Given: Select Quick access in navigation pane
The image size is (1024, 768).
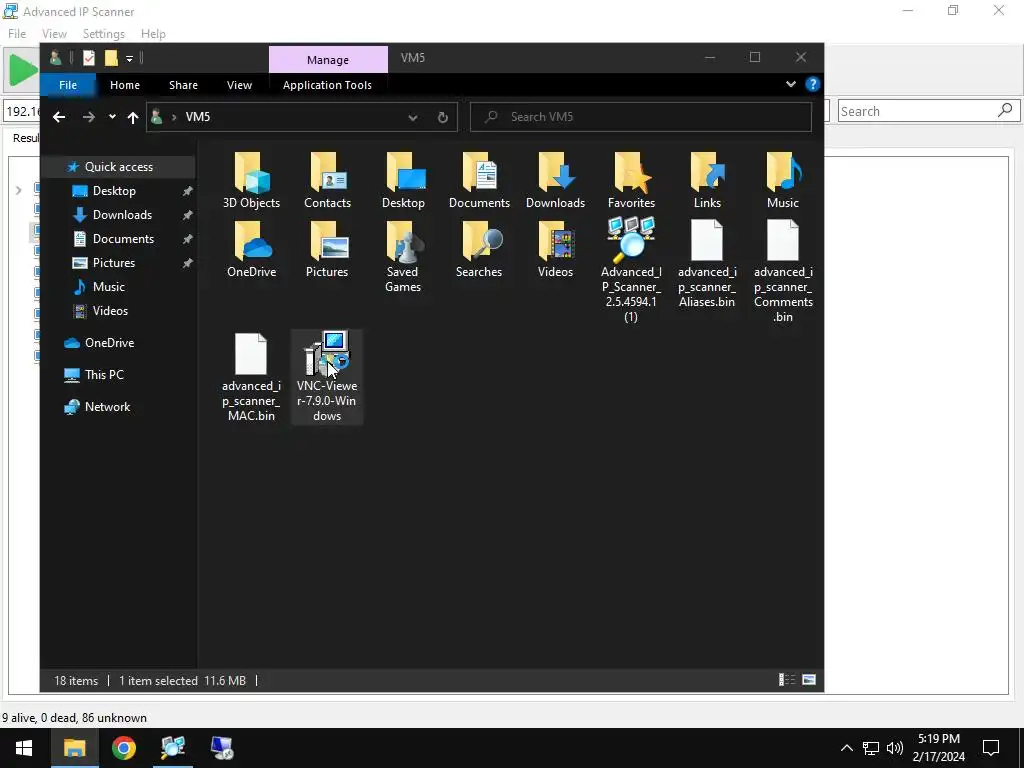Looking at the screenshot, I should pos(118,167).
